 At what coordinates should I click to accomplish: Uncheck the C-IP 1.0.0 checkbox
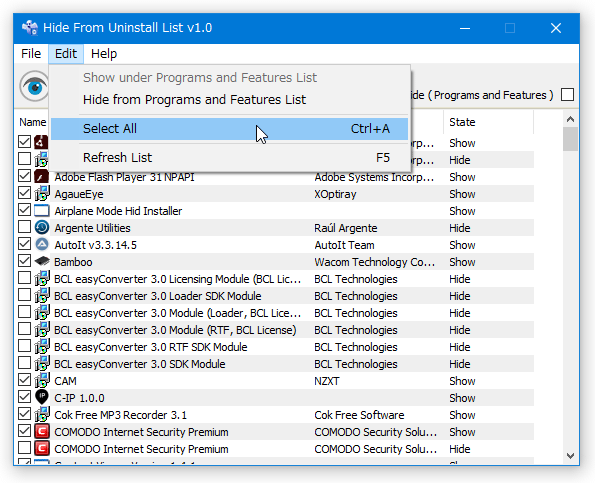[x=24, y=397]
